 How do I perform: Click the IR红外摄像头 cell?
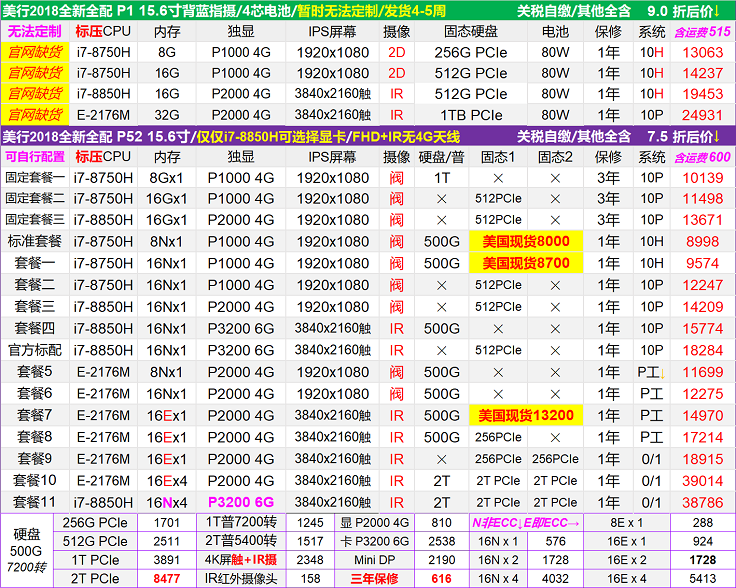click(x=239, y=578)
